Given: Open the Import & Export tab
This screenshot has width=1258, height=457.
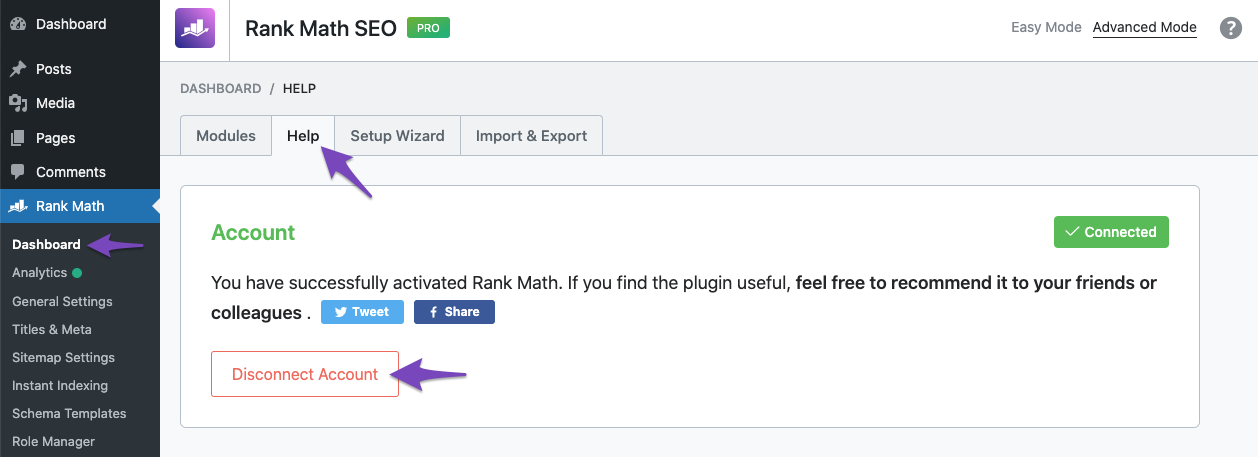Looking at the screenshot, I should 531,136.
